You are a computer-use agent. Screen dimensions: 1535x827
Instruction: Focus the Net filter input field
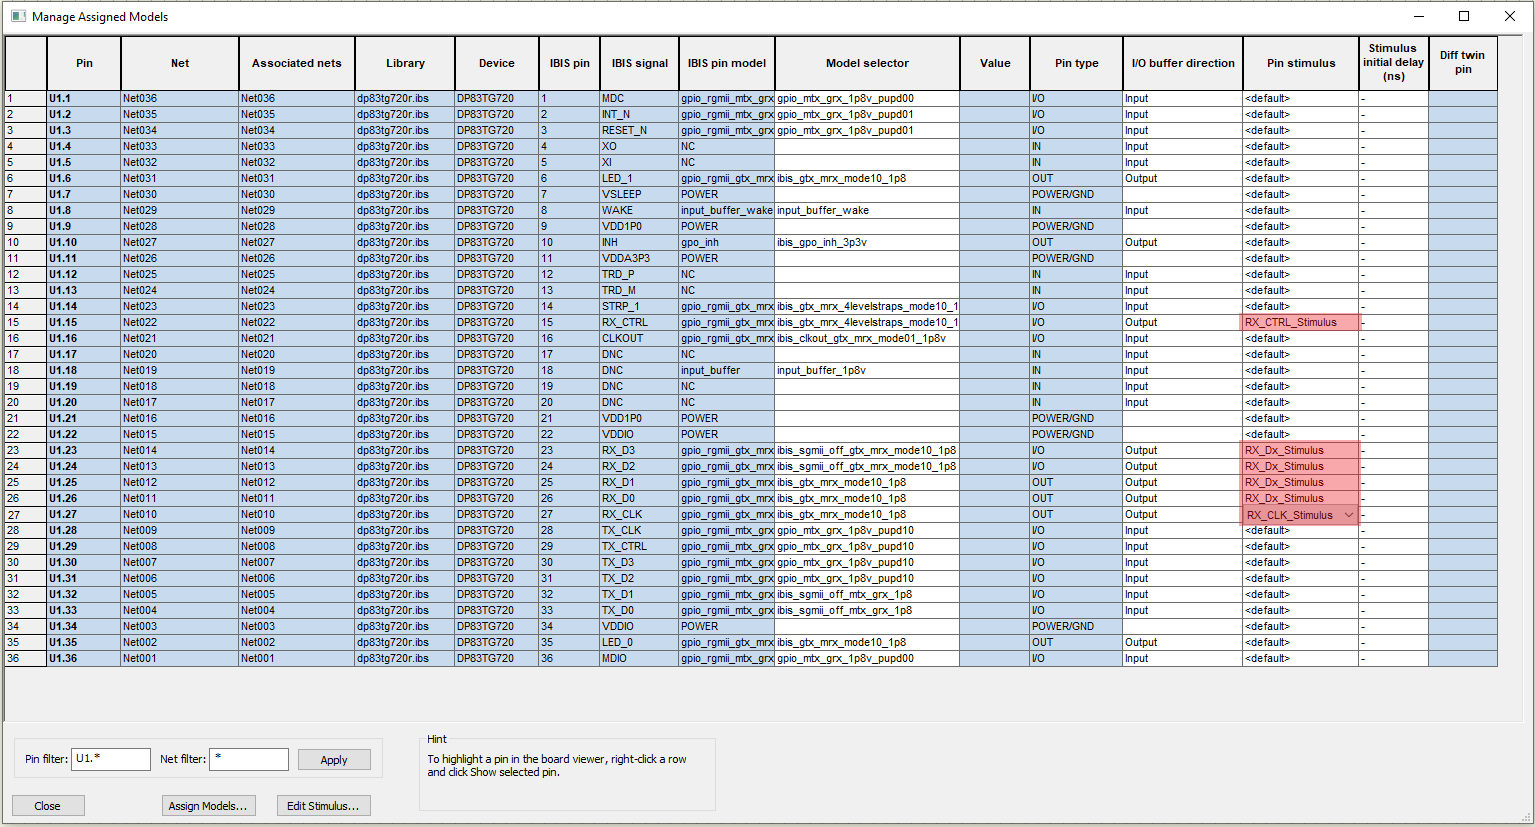(x=249, y=759)
